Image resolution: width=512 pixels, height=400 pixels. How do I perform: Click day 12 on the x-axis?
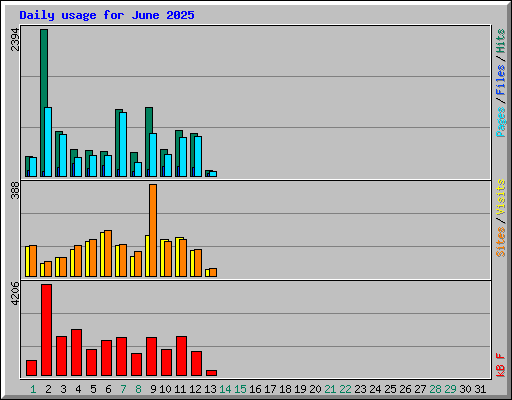195,389
